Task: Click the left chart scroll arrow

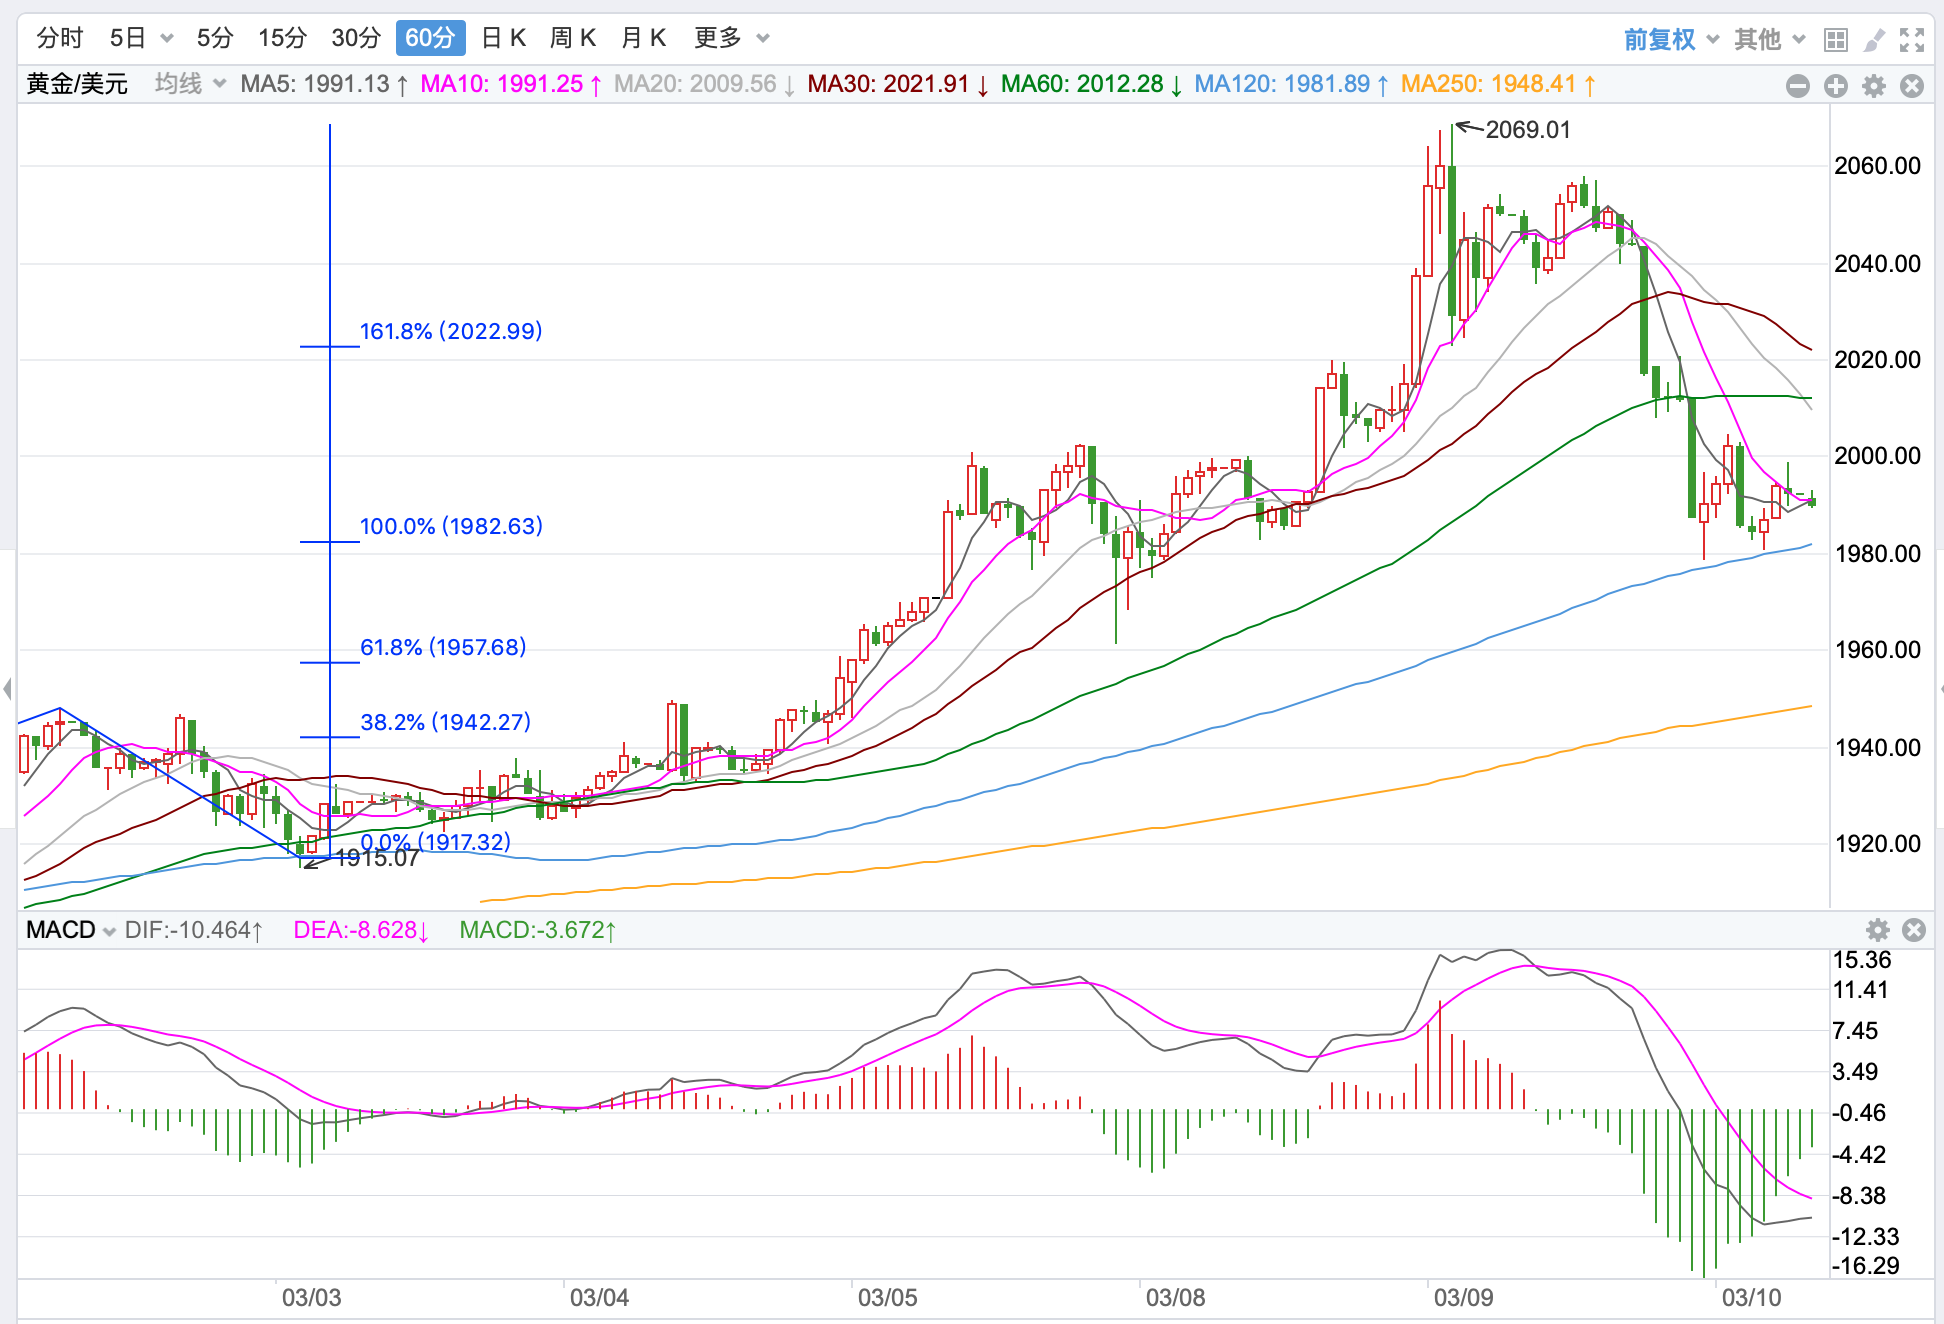Action: (8, 688)
